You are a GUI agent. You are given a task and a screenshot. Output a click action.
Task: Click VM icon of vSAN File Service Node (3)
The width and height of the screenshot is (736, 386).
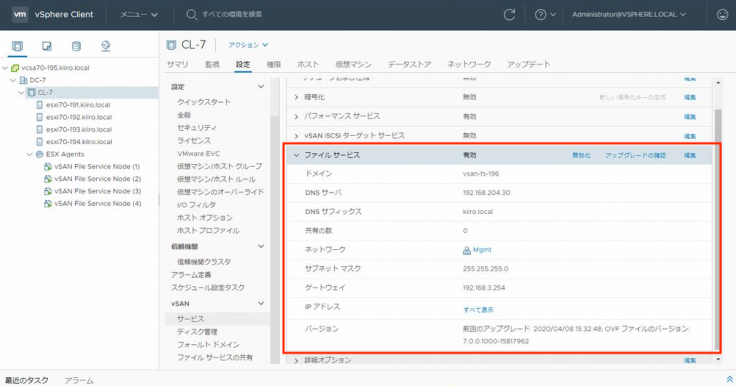[x=47, y=191]
